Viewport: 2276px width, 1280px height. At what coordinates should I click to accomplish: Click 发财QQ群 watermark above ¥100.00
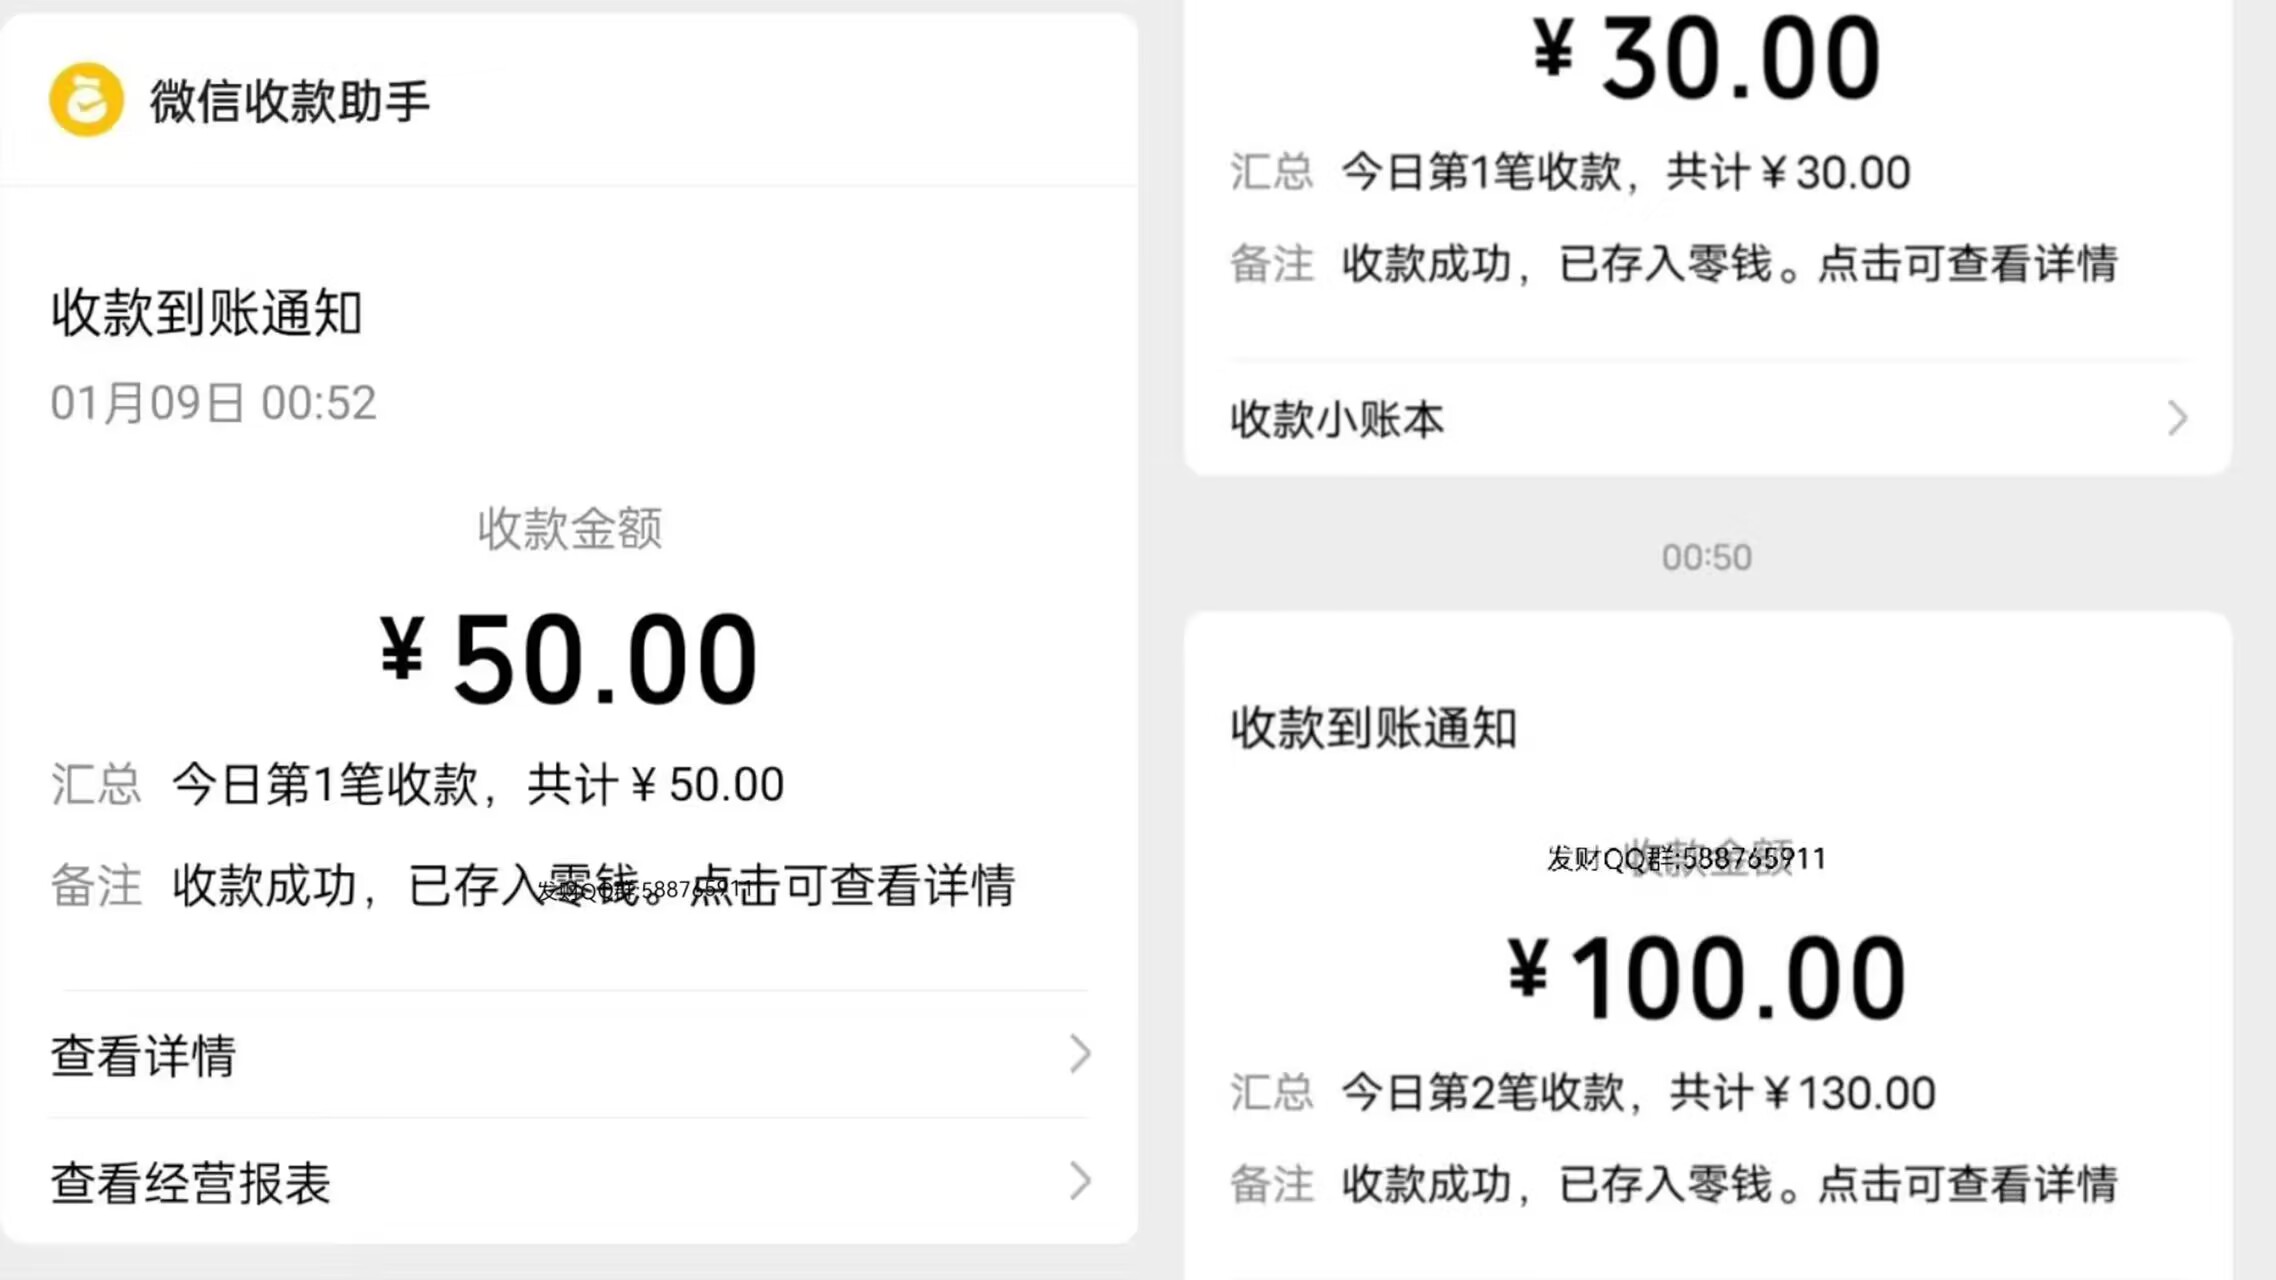[1686, 858]
